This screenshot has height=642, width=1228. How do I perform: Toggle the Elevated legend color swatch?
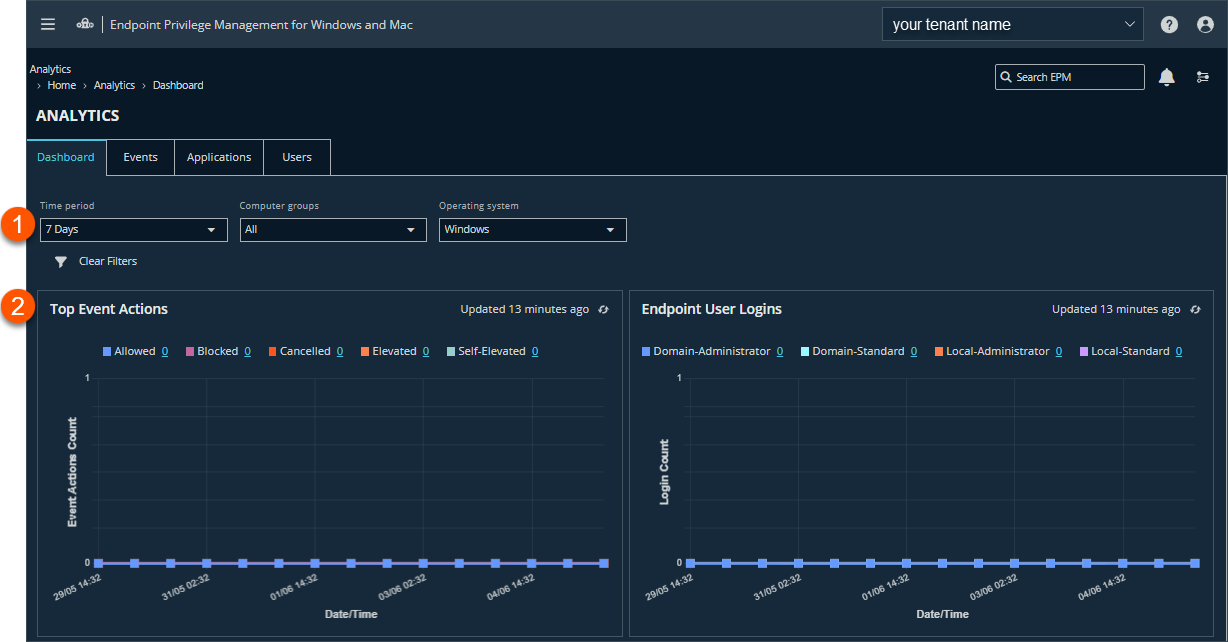click(365, 351)
